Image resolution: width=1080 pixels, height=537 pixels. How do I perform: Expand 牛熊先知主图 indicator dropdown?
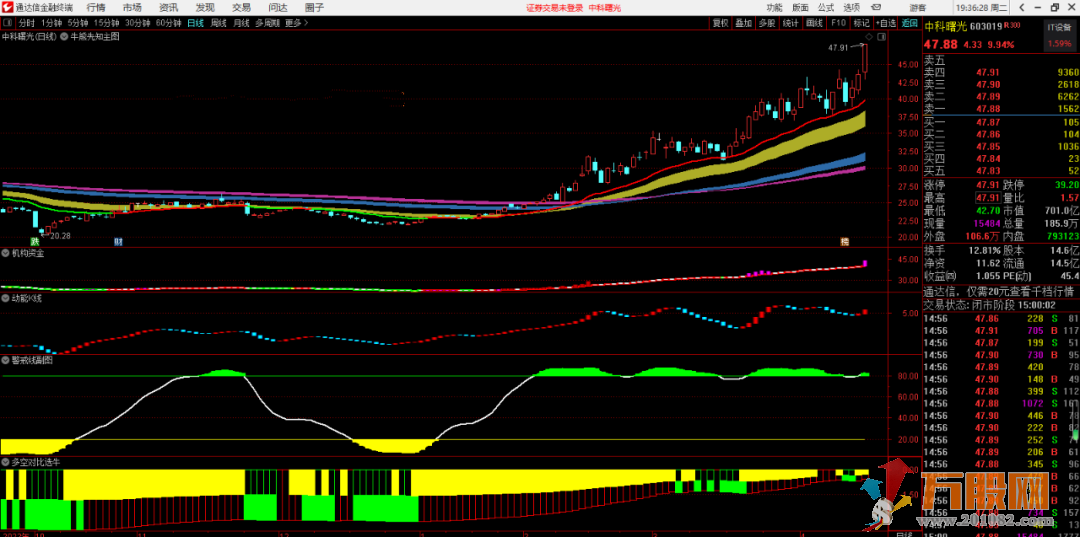pos(62,36)
